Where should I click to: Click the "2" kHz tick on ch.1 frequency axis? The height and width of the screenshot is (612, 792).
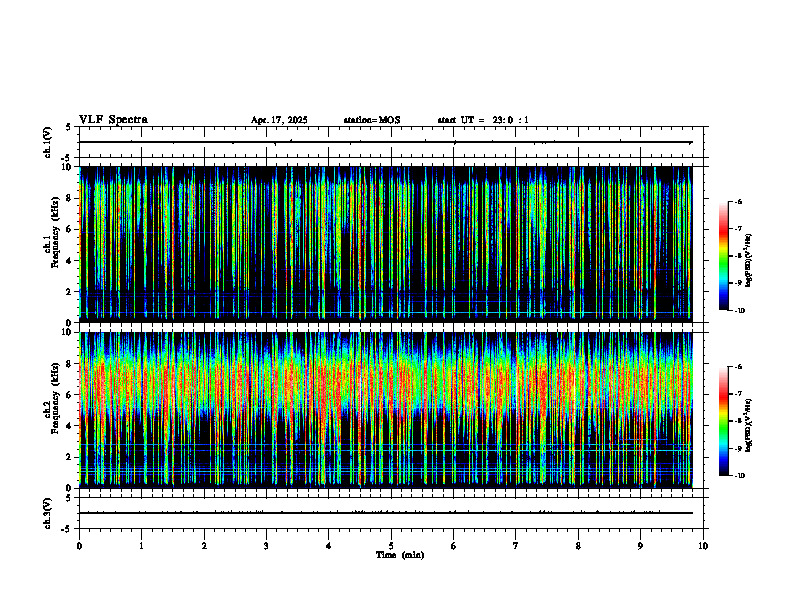pyautogui.click(x=68, y=292)
